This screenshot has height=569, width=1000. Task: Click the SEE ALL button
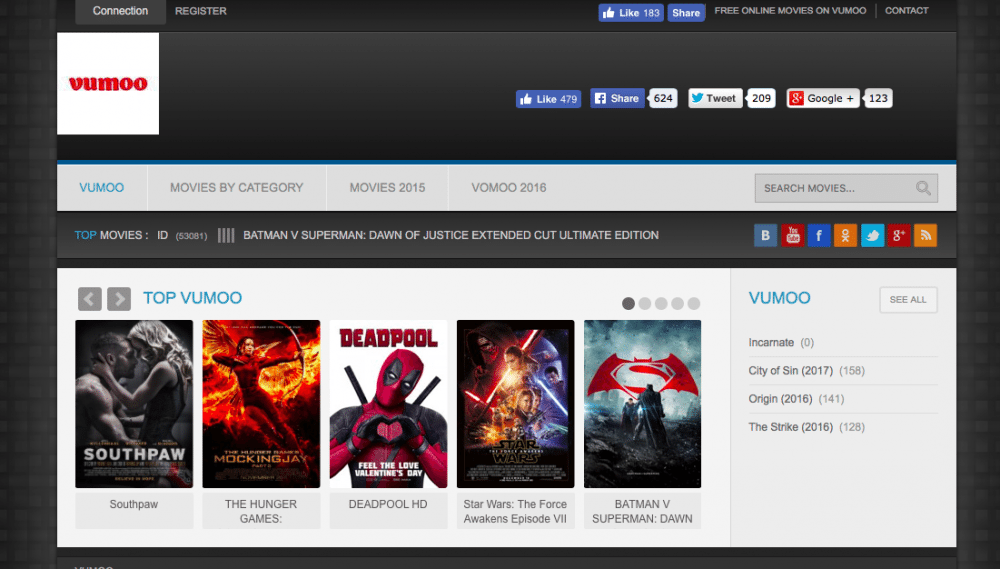point(908,300)
